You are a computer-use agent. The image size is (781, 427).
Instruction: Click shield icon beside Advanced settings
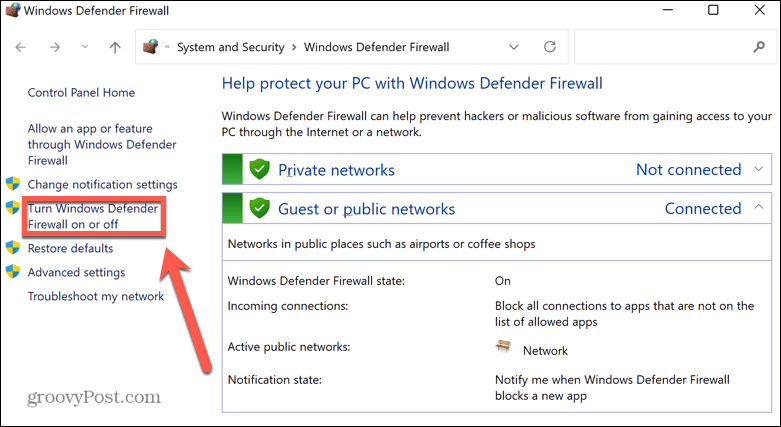coord(13,272)
